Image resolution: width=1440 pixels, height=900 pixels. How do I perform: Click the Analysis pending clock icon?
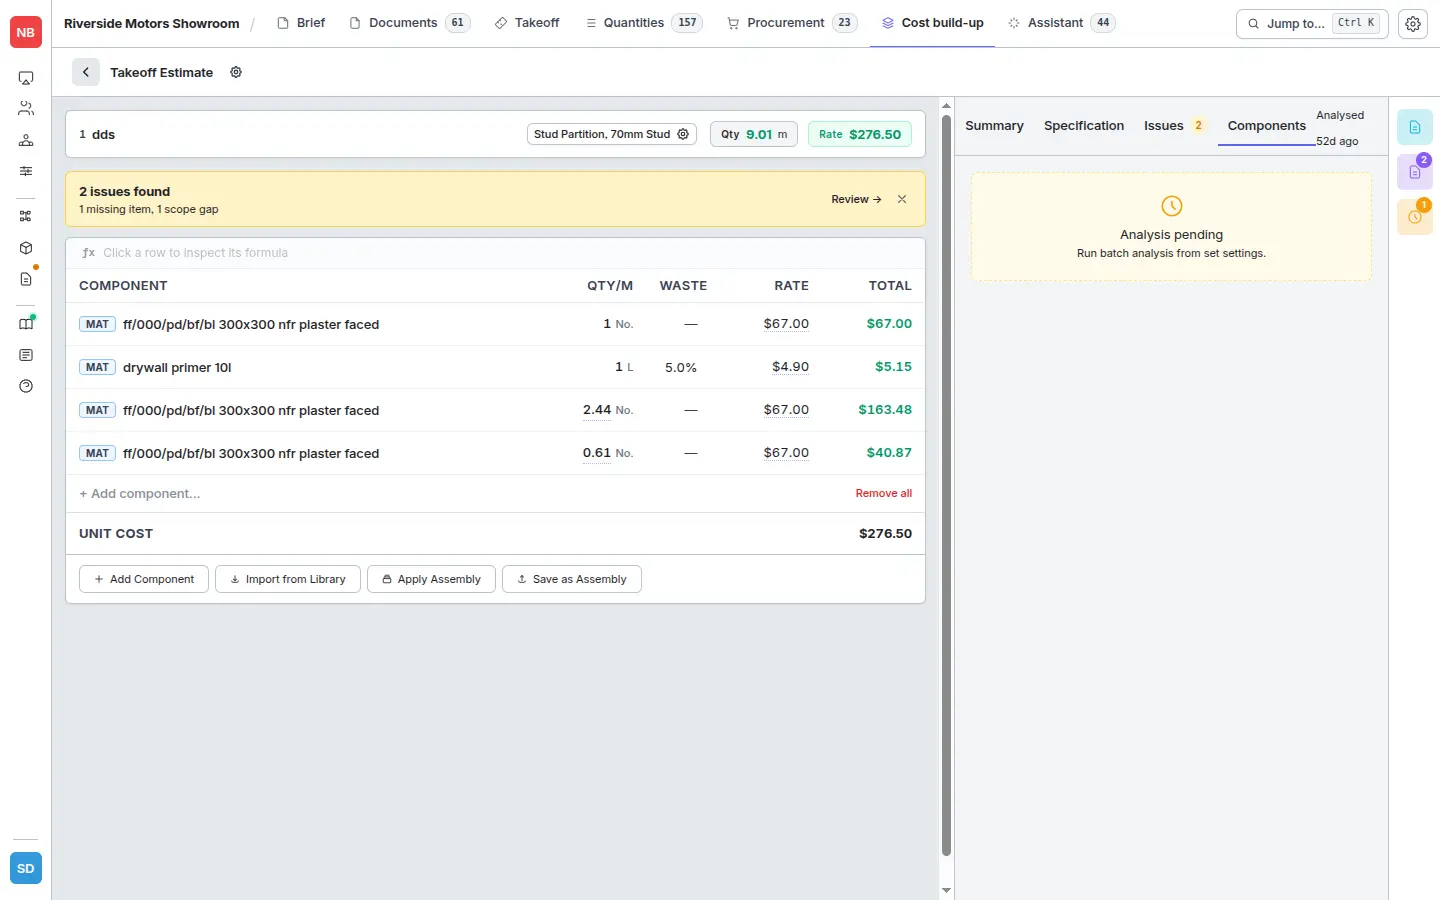1172,206
